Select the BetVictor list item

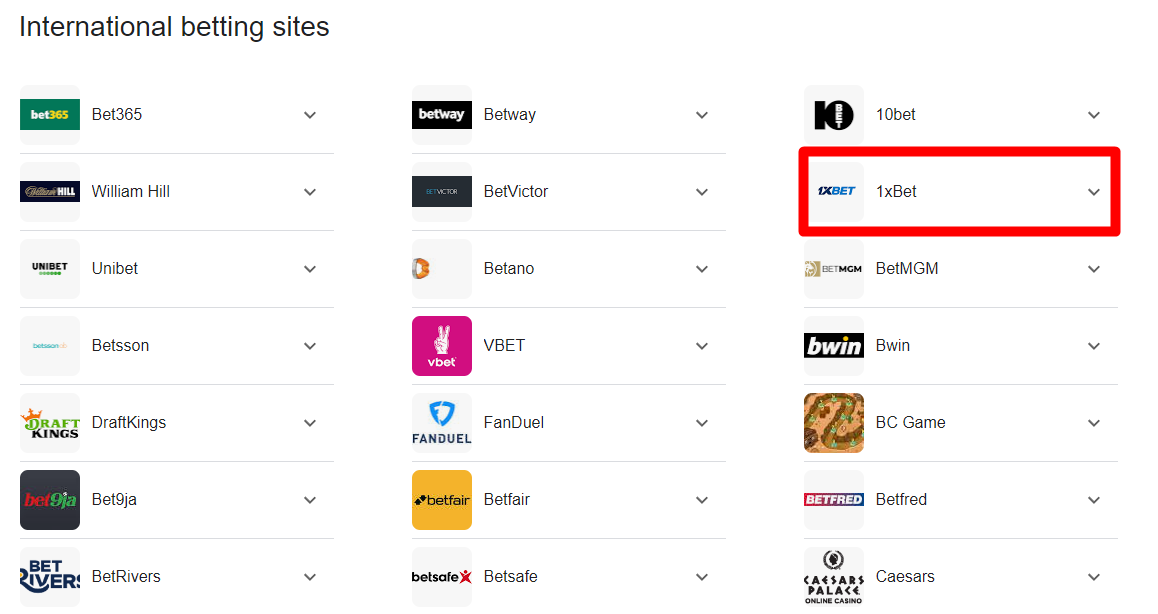(569, 192)
